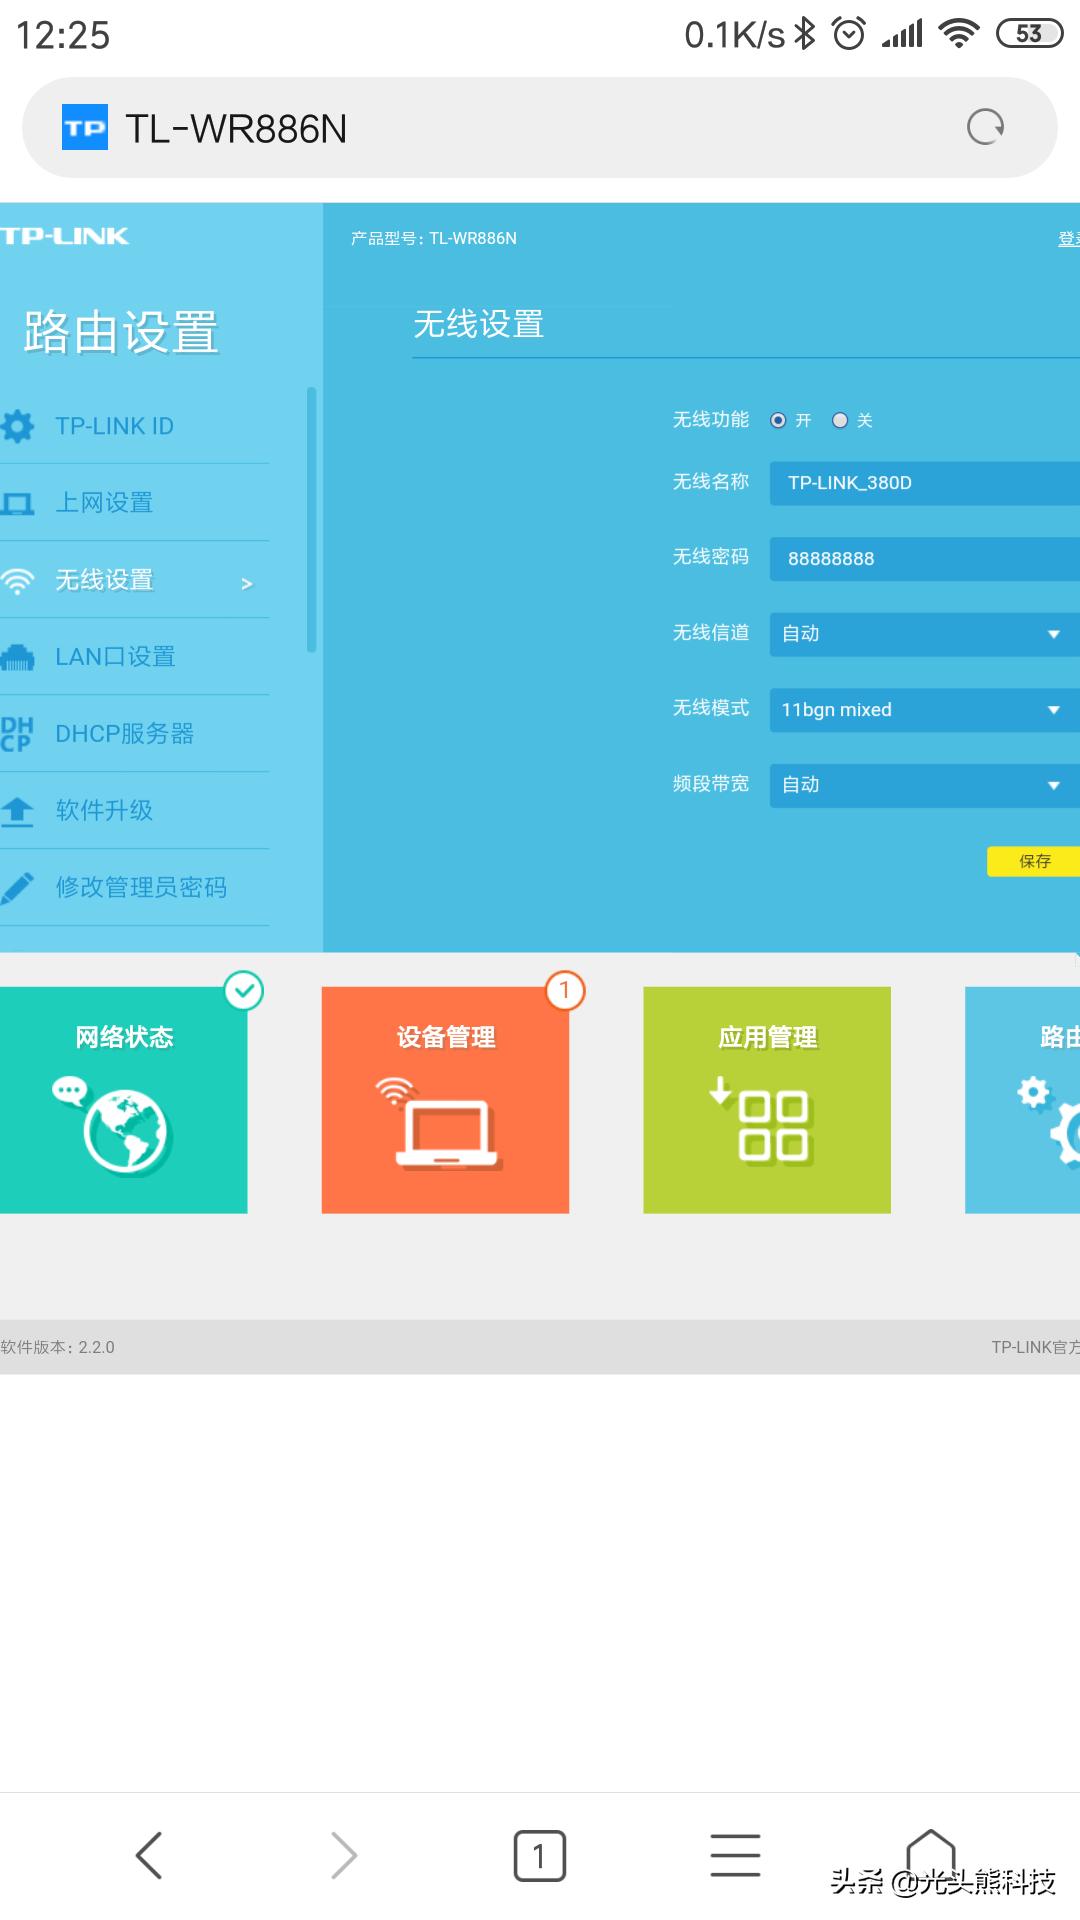Image resolution: width=1080 pixels, height=1920 pixels.
Task: Click the TP-LINK logo
Action: click(65, 236)
